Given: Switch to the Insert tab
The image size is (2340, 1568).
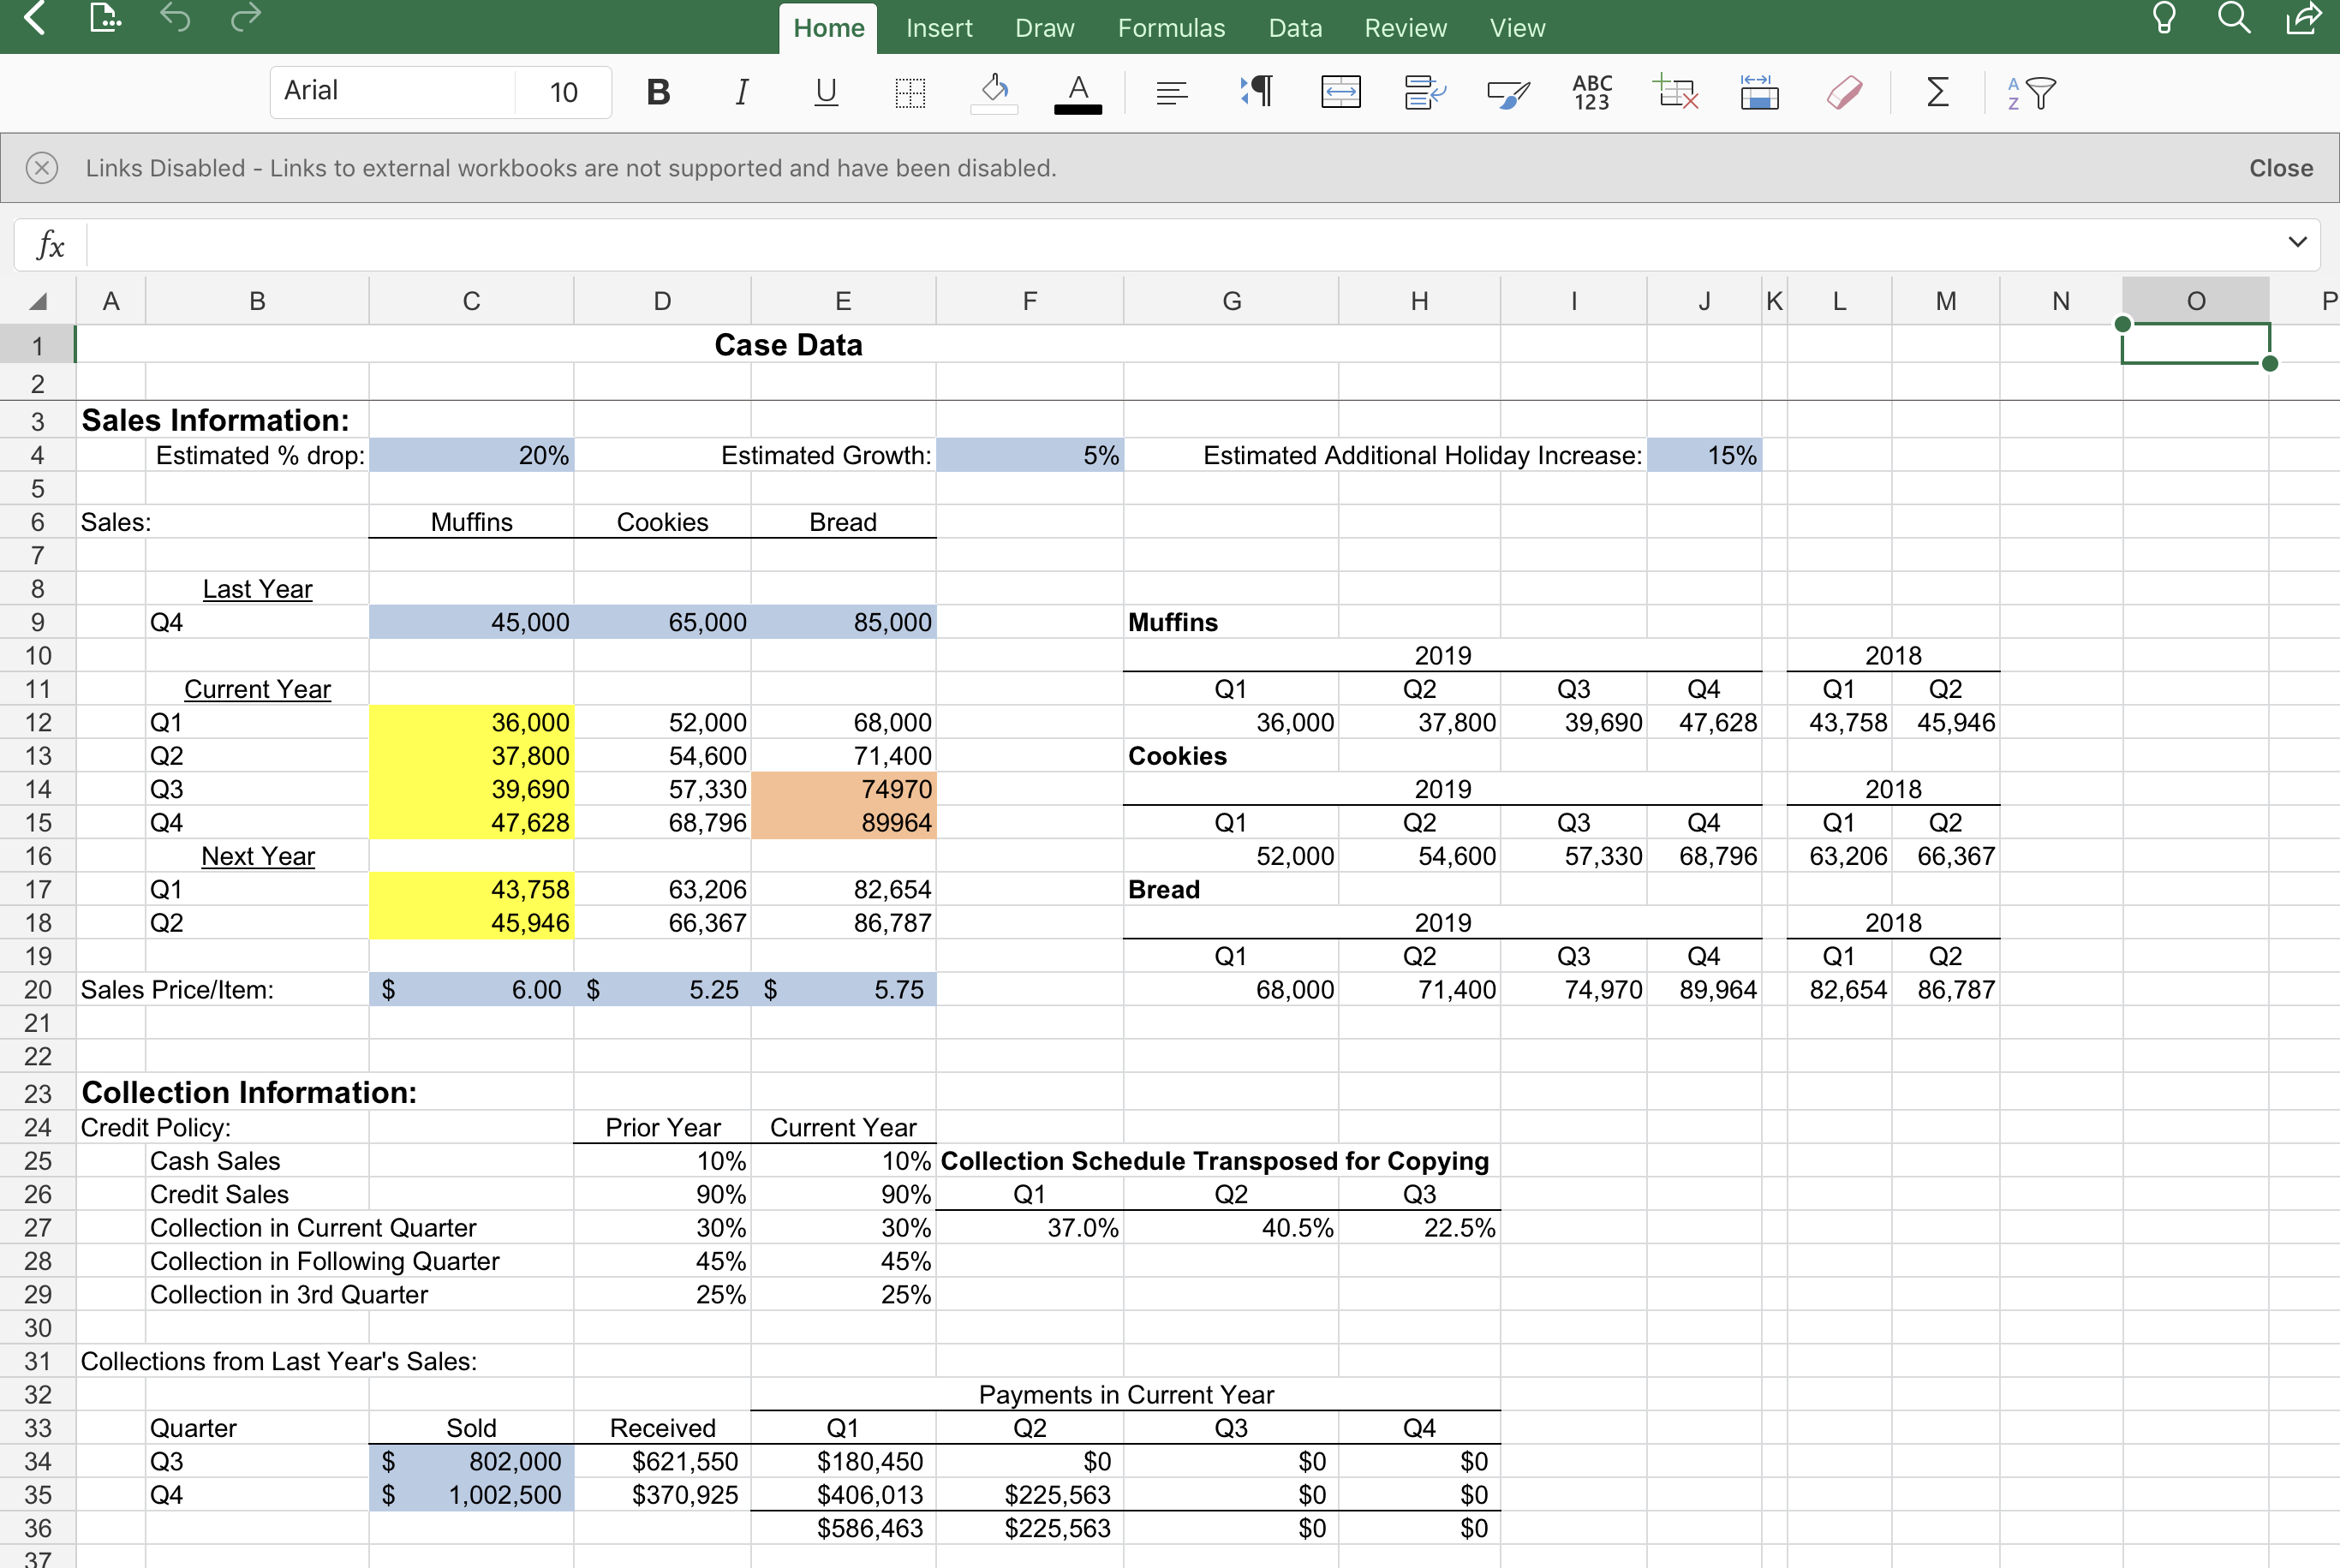Looking at the screenshot, I should pos(939,27).
